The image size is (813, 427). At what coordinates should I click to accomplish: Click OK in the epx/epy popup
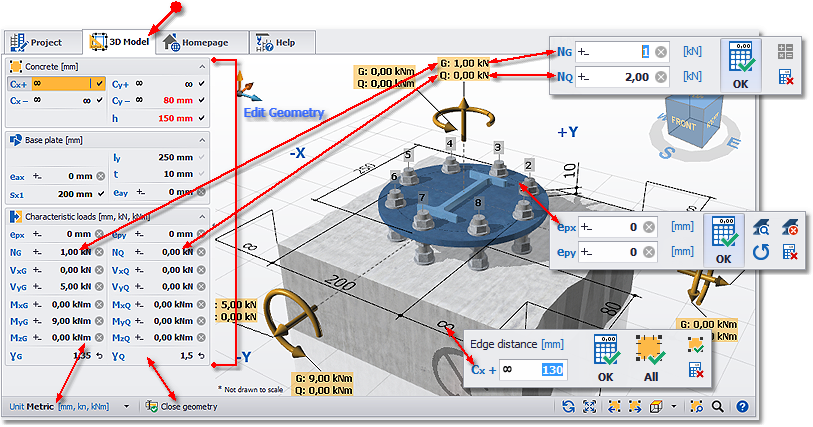[x=724, y=241]
